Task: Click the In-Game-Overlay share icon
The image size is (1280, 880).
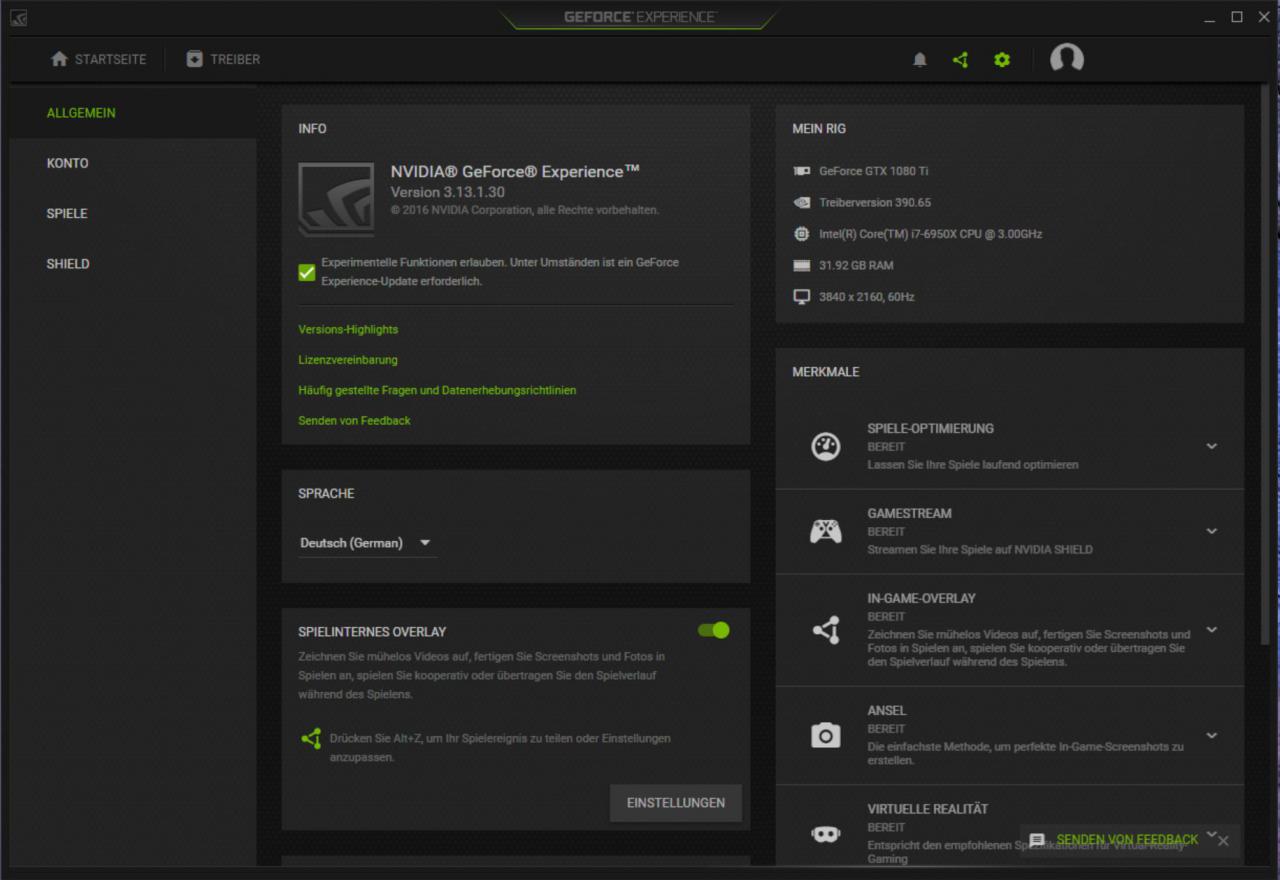Action: pos(825,630)
